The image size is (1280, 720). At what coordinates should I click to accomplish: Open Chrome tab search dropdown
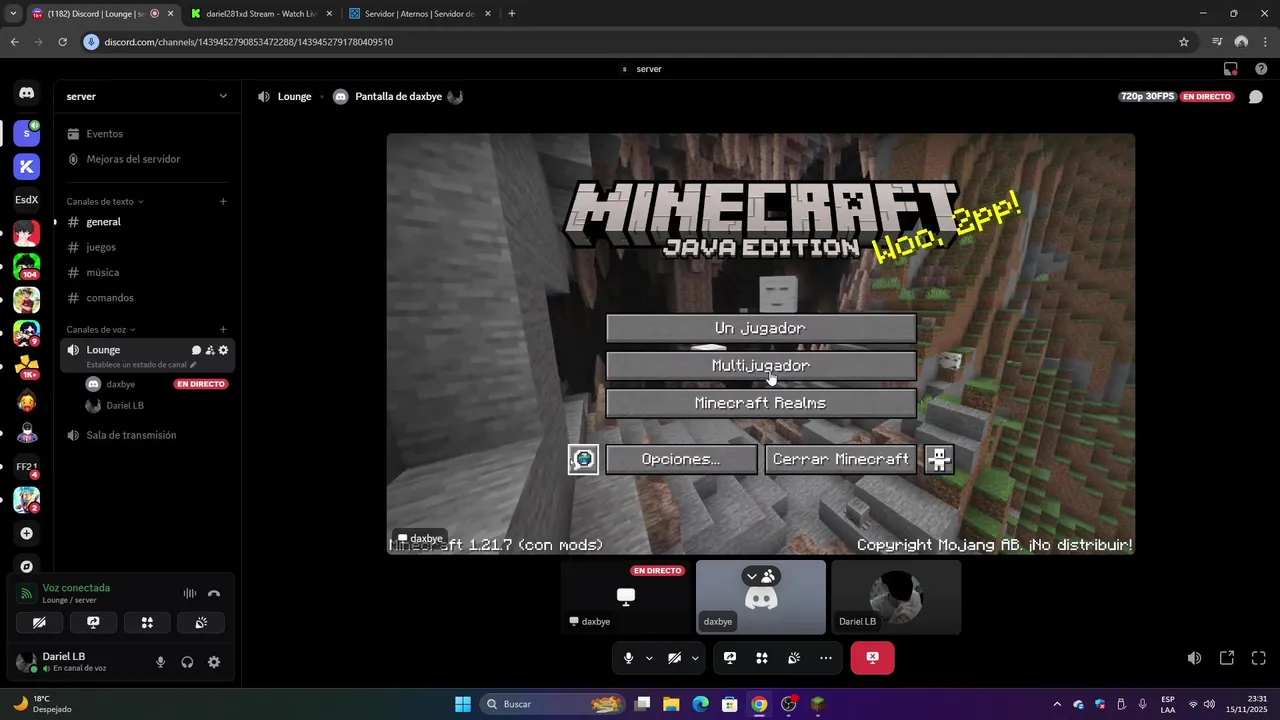[13, 13]
